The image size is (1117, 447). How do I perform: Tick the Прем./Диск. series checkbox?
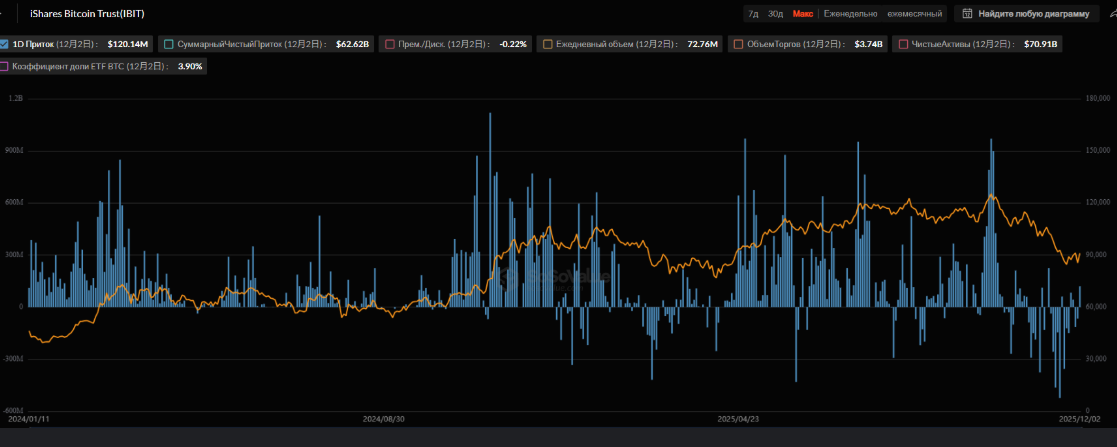[388, 44]
